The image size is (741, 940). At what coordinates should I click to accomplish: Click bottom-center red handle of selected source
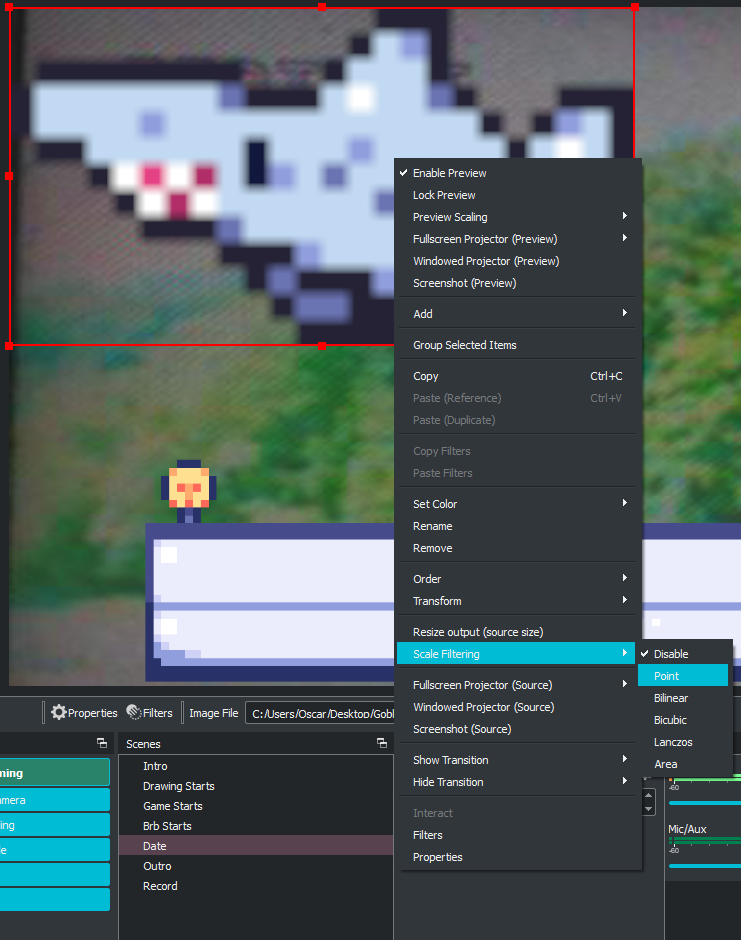[x=322, y=345]
